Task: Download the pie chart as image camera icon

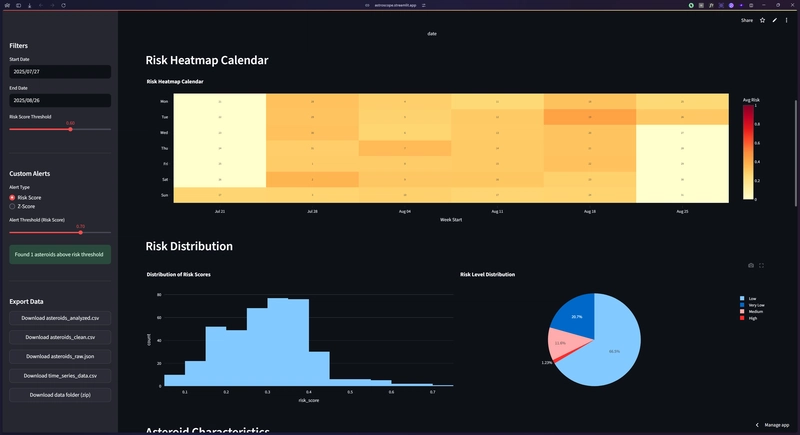Action: [751, 265]
